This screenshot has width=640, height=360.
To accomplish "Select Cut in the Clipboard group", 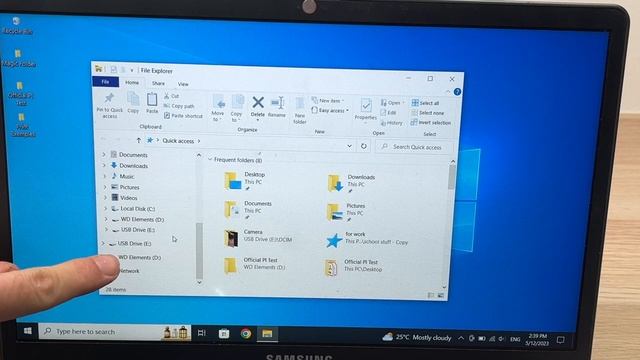I will 171,96.
